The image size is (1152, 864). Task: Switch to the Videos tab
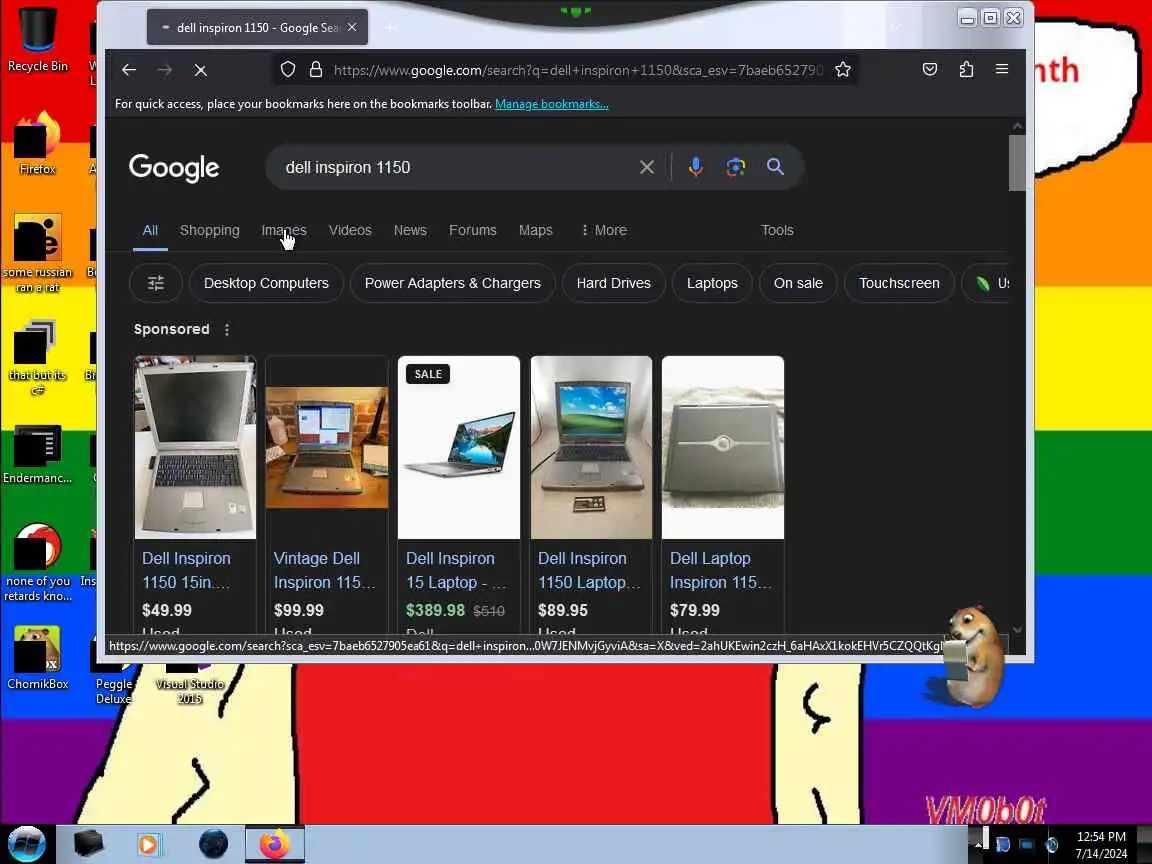pos(350,231)
